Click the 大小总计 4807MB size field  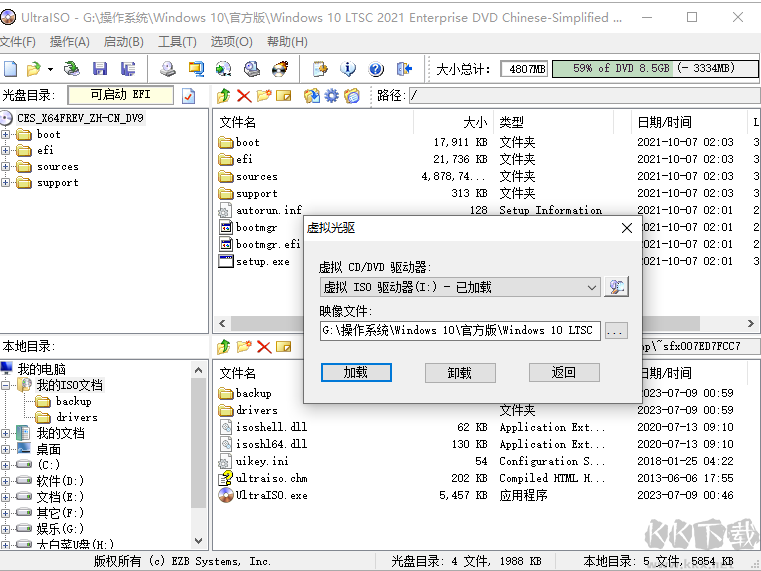(x=524, y=69)
